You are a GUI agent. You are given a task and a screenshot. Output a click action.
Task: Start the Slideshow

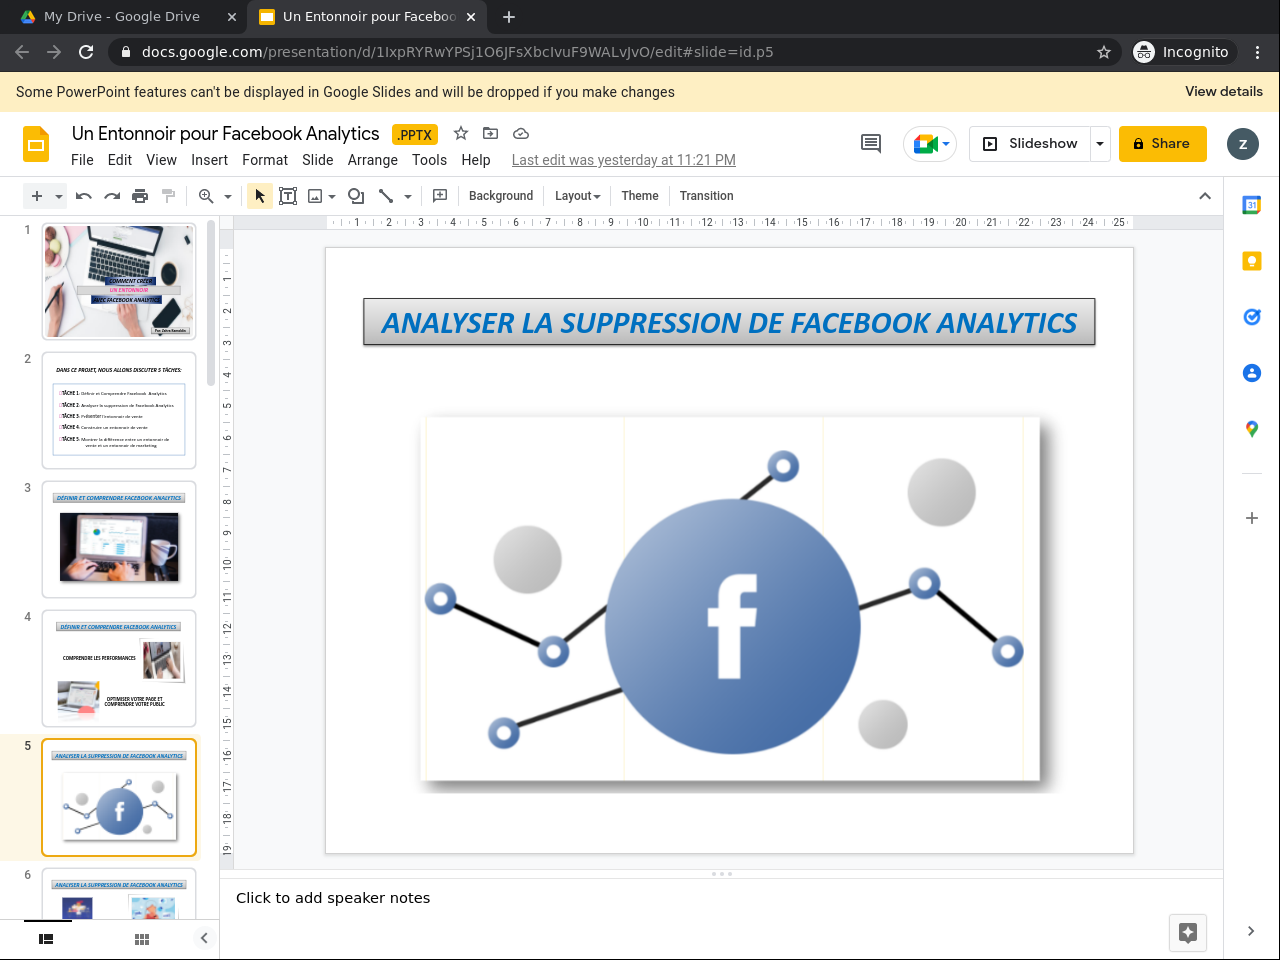1030,144
